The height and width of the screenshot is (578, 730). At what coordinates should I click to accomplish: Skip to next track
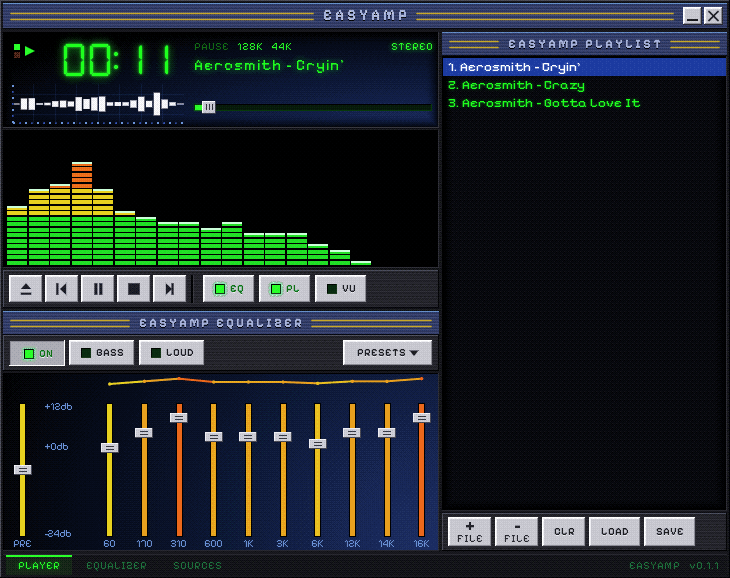point(170,289)
